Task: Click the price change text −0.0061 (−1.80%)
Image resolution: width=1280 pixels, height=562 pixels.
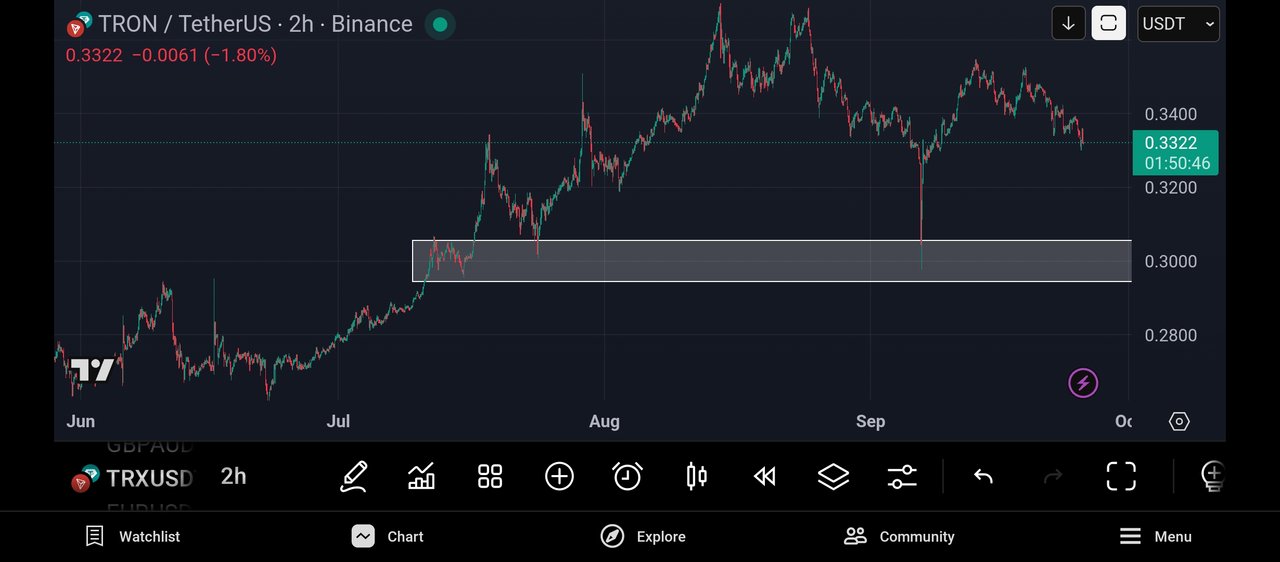Action: [x=204, y=56]
